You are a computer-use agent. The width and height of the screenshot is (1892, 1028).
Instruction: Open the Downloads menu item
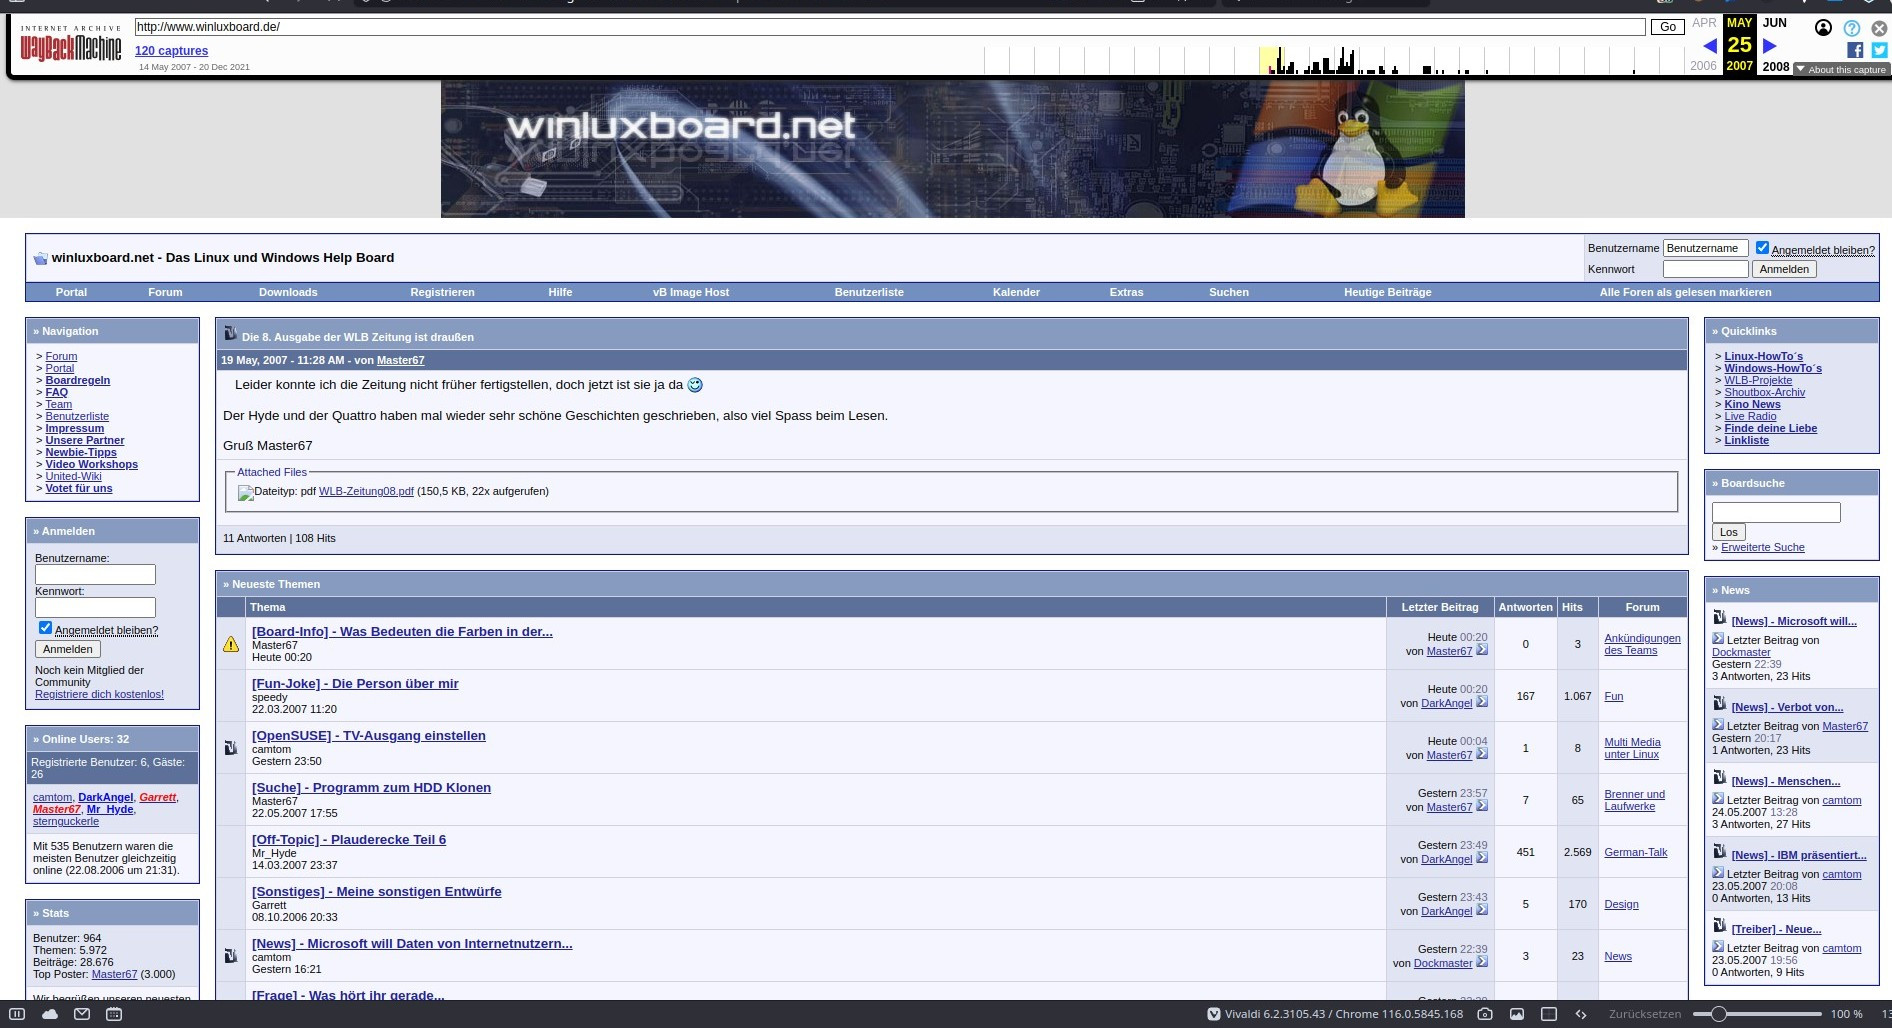[x=288, y=292]
